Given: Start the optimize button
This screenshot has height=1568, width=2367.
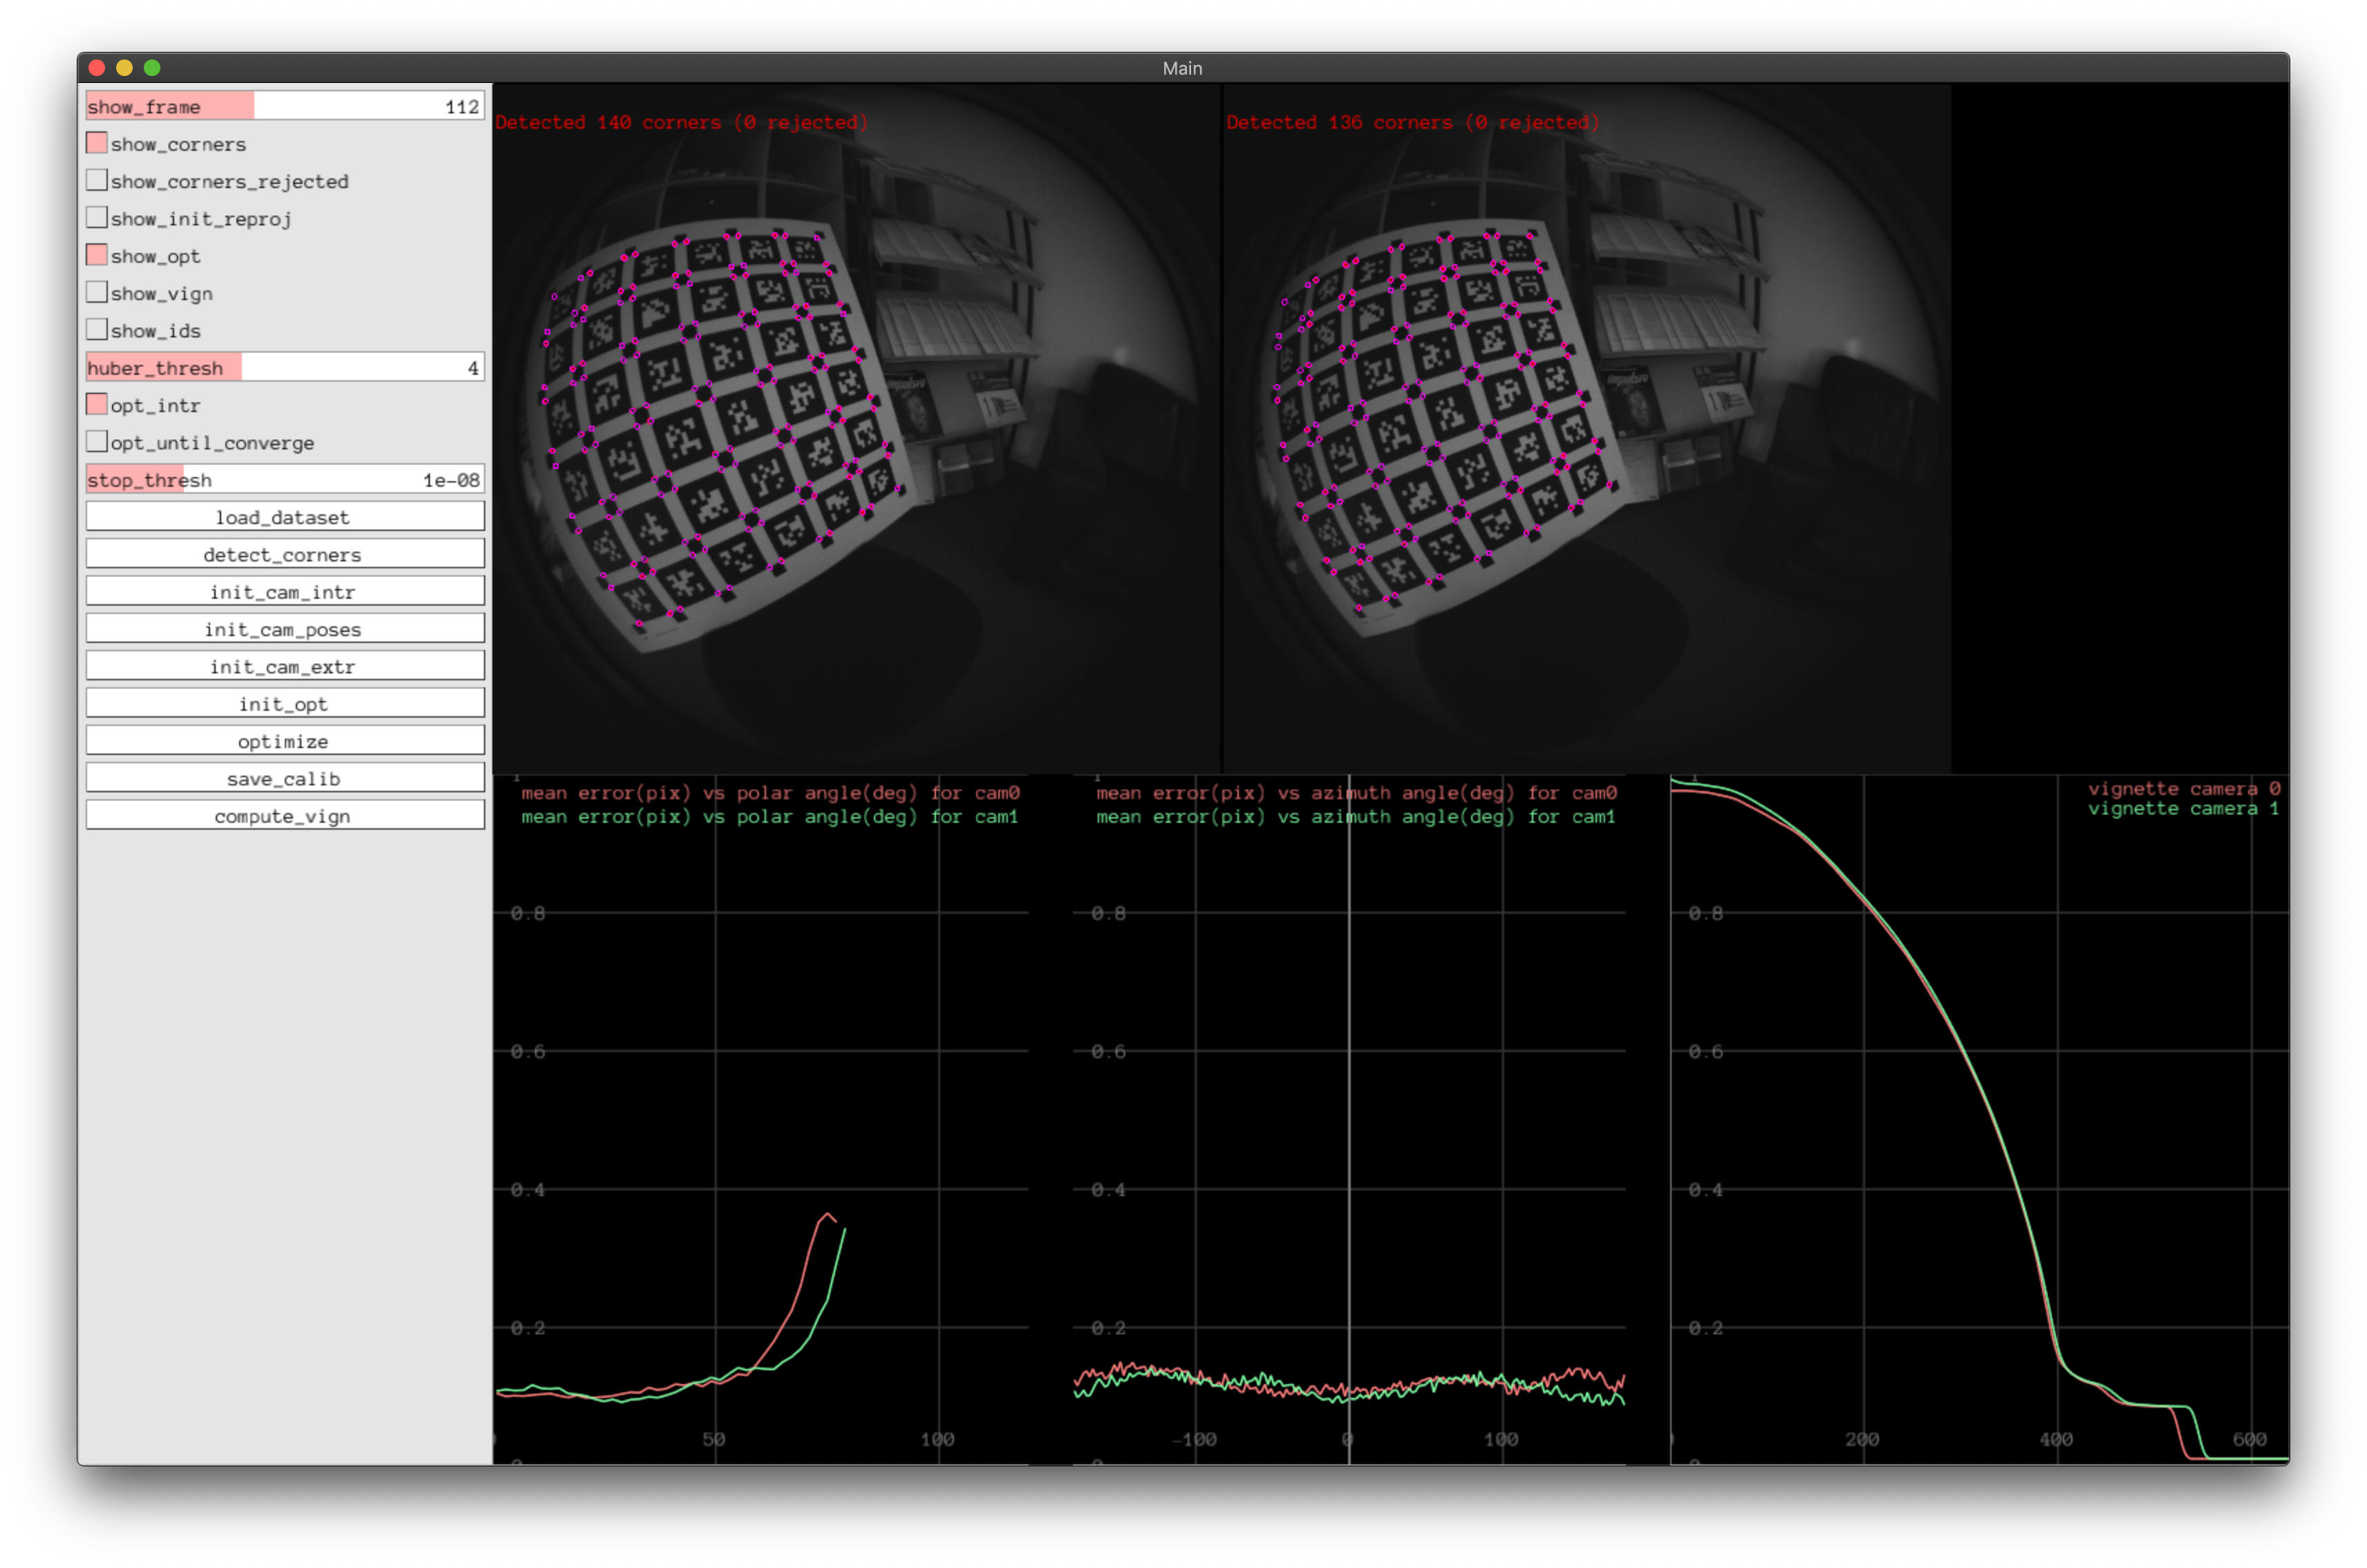Looking at the screenshot, I should 285,741.
